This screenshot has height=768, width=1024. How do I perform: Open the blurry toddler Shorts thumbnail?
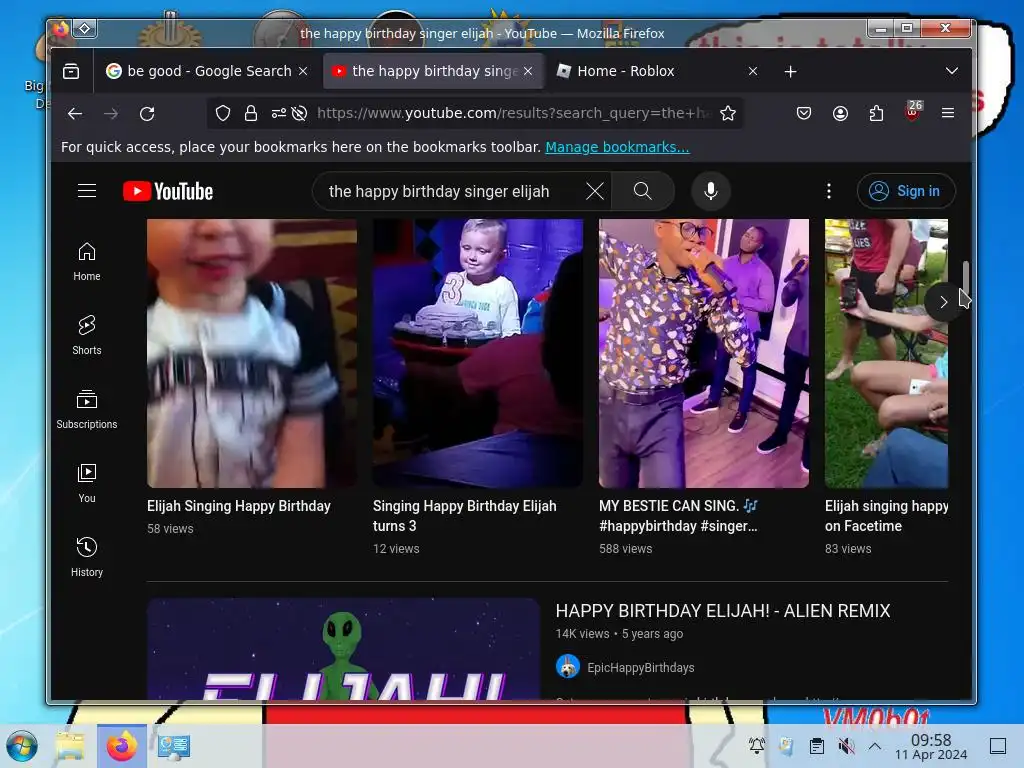coord(251,353)
